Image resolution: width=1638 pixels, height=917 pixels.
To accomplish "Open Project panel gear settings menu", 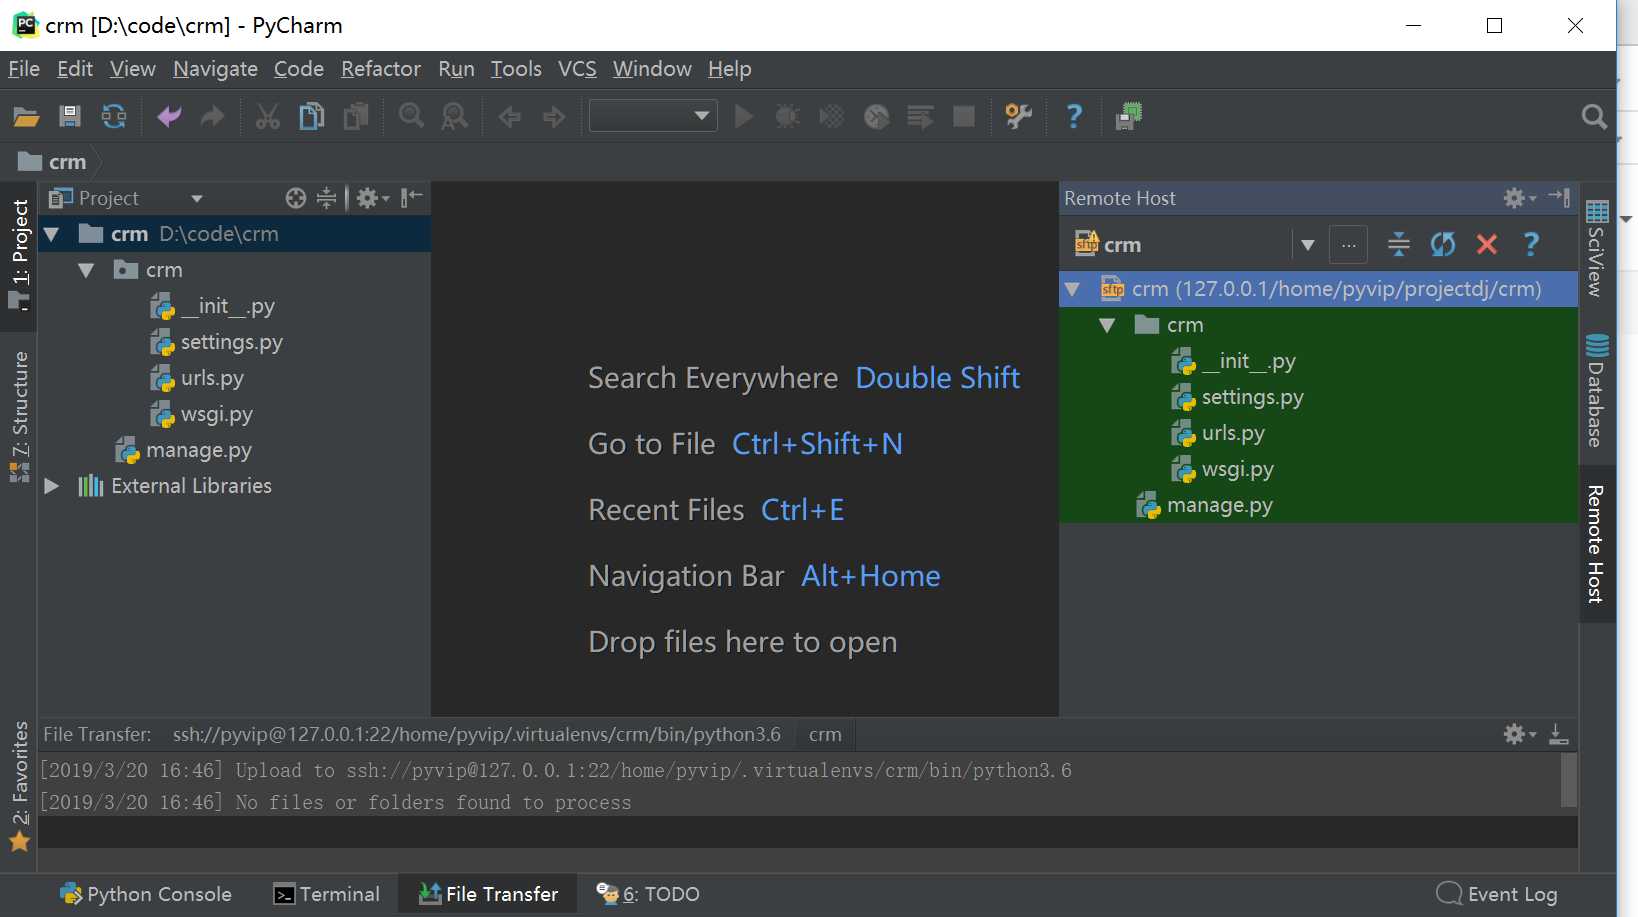I will click(x=372, y=198).
